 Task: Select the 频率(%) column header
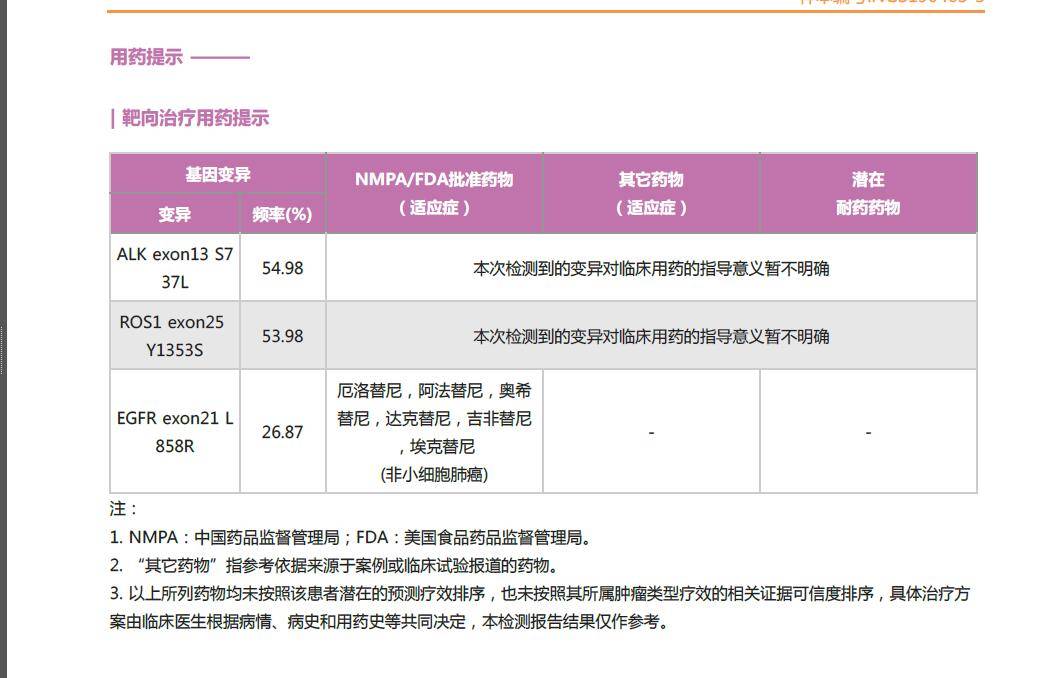click(x=282, y=214)
